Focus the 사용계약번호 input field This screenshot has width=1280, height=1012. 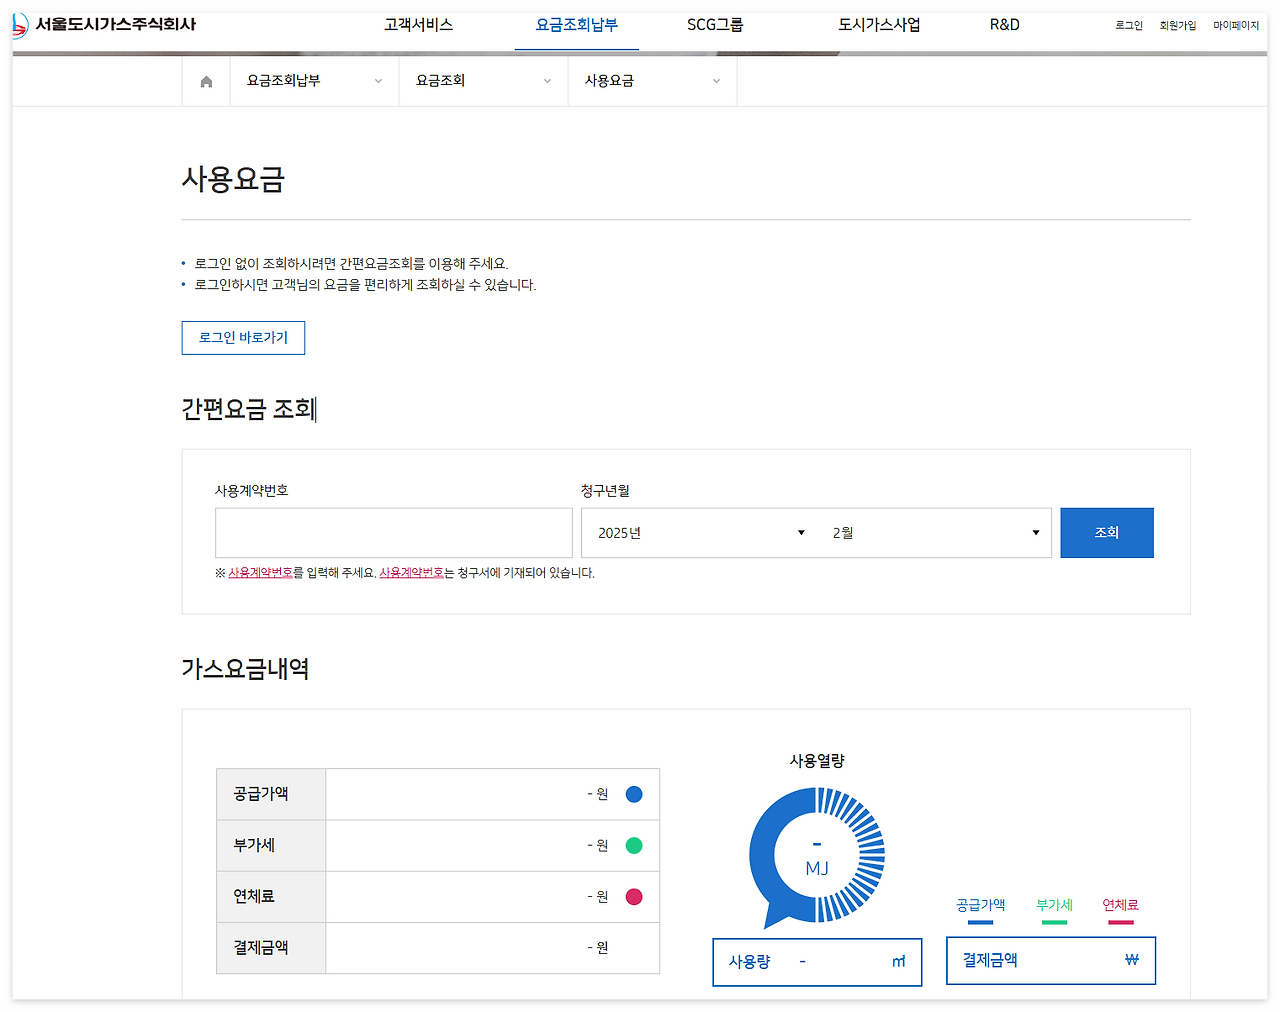394,533
